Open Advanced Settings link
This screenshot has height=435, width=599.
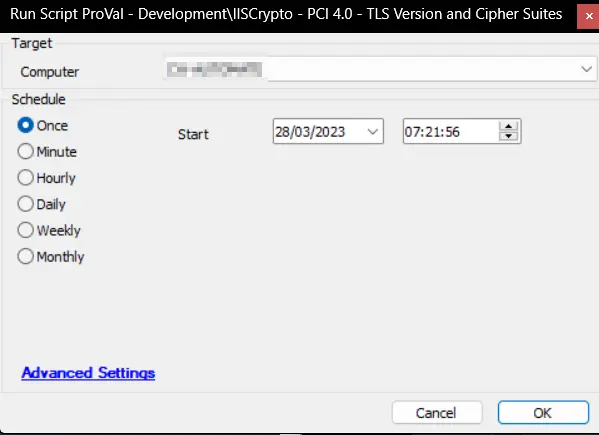point(88,373)
